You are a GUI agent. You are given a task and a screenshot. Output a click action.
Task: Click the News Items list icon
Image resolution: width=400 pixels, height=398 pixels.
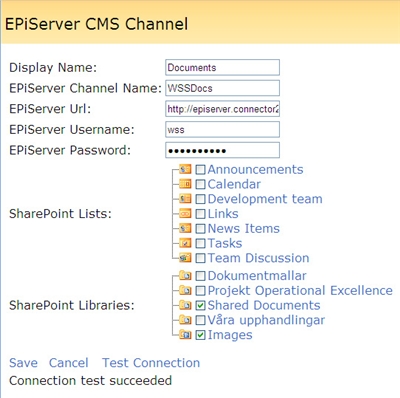185,228
